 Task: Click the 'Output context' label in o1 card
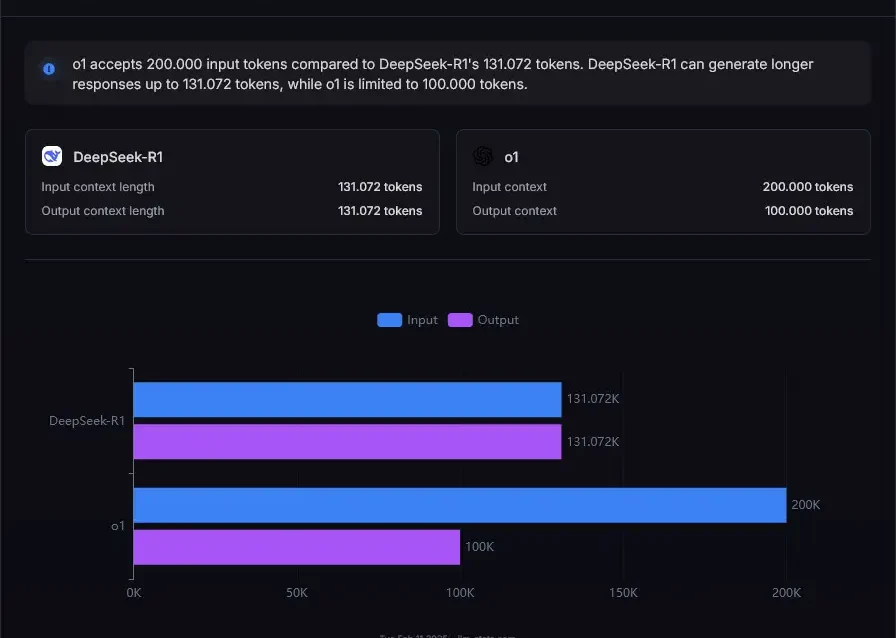coord(514,211)
